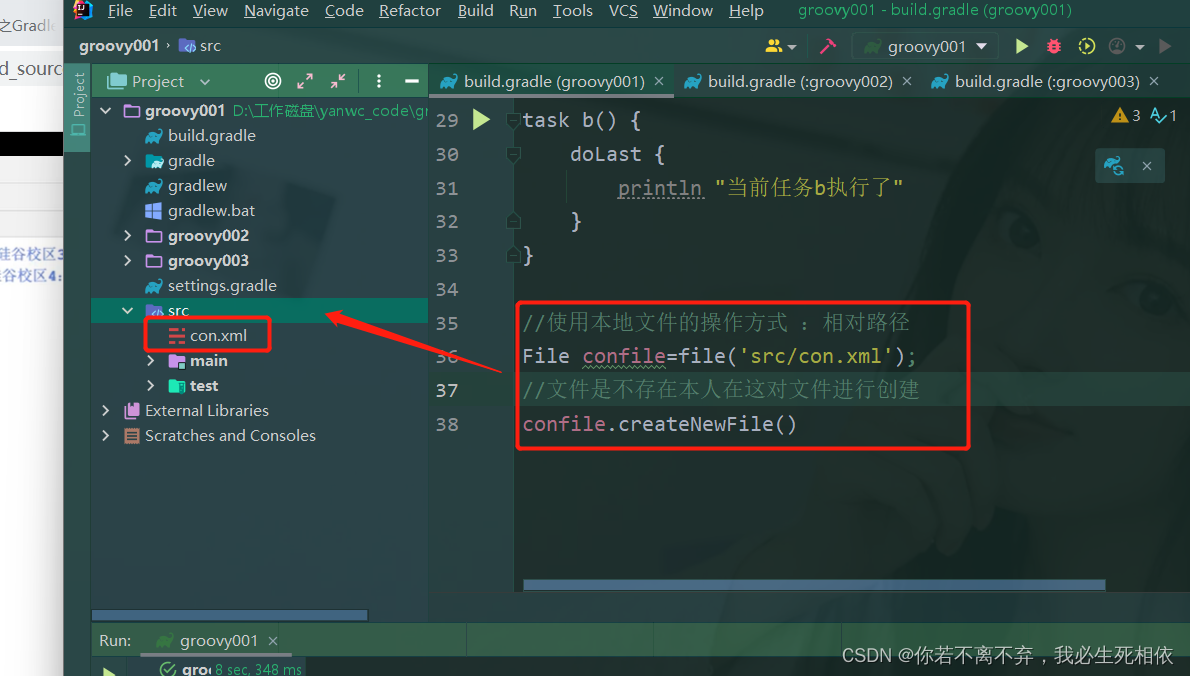
Task: Open the Refactor menu
Action: click(x=410, y=11)
